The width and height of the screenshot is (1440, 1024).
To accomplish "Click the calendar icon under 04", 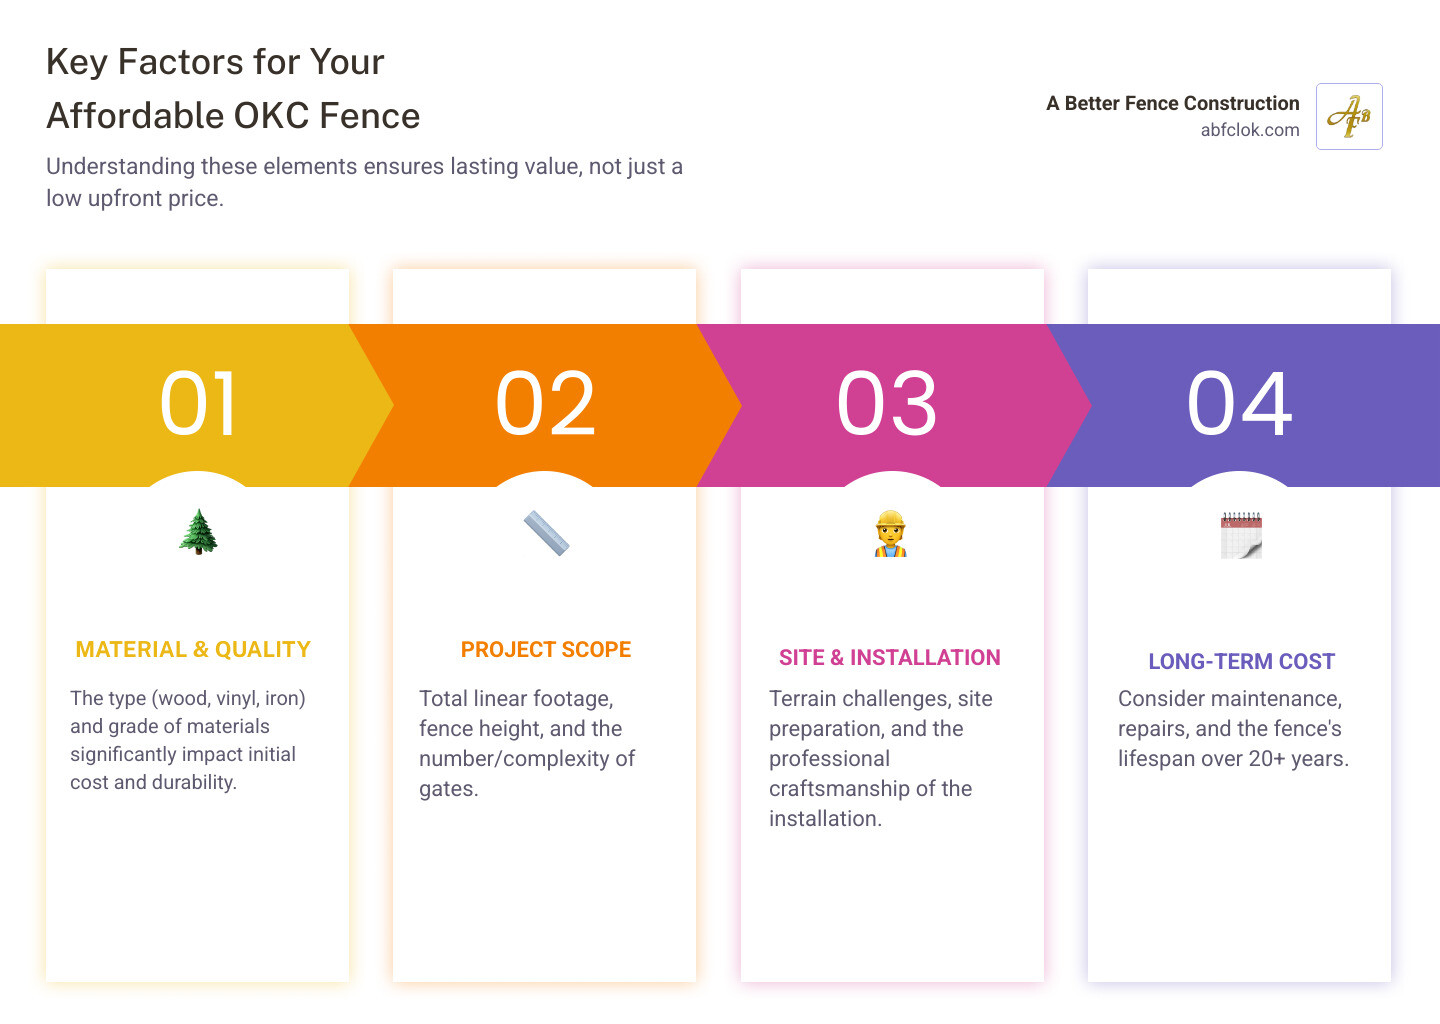I will pos(1241,535).
